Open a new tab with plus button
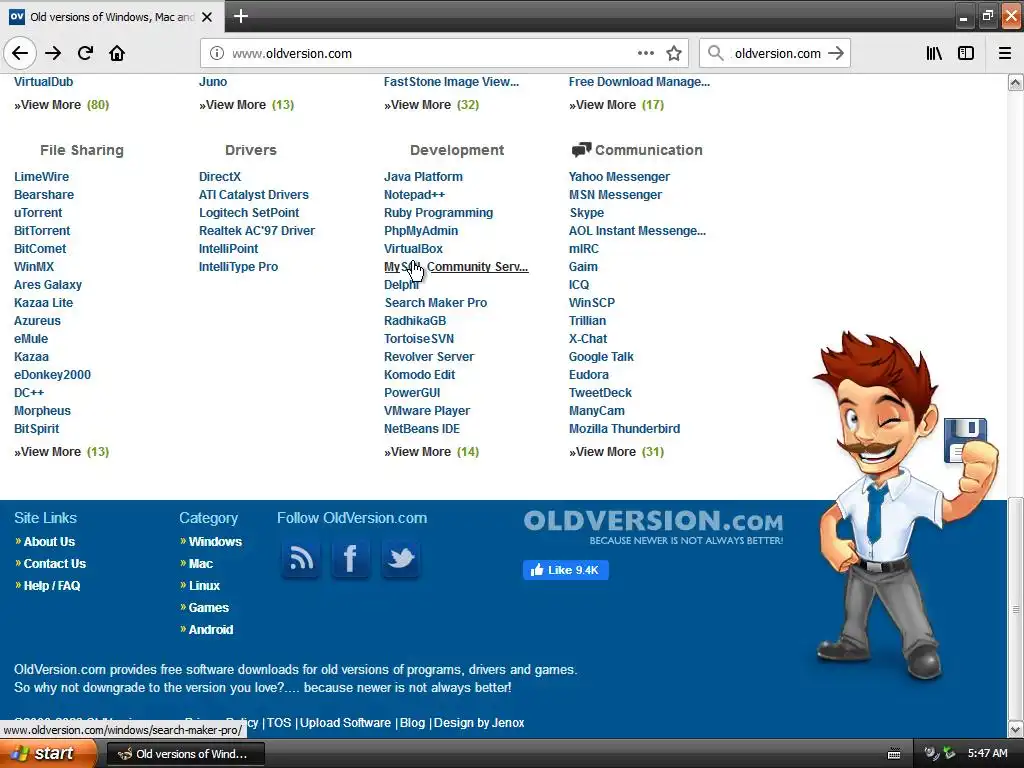This screenshot has height=768, width=1024. pos(240,16)
